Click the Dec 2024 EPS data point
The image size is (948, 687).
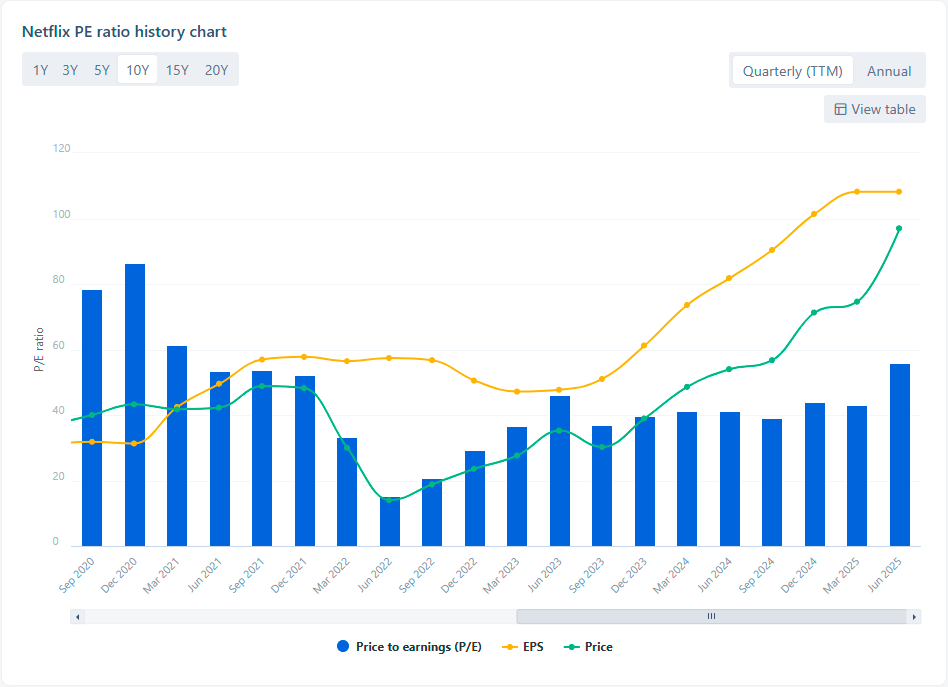coord(814,214)
